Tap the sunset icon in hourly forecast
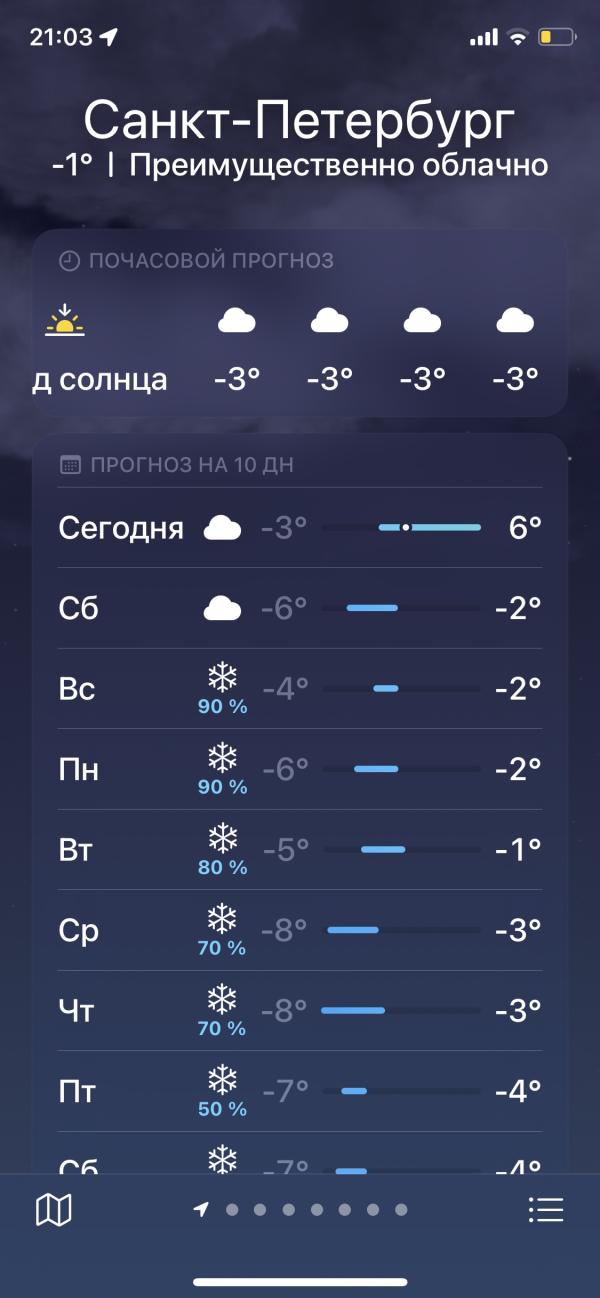The height and width of the screenshot is (1298, 600). pos(65,320)
